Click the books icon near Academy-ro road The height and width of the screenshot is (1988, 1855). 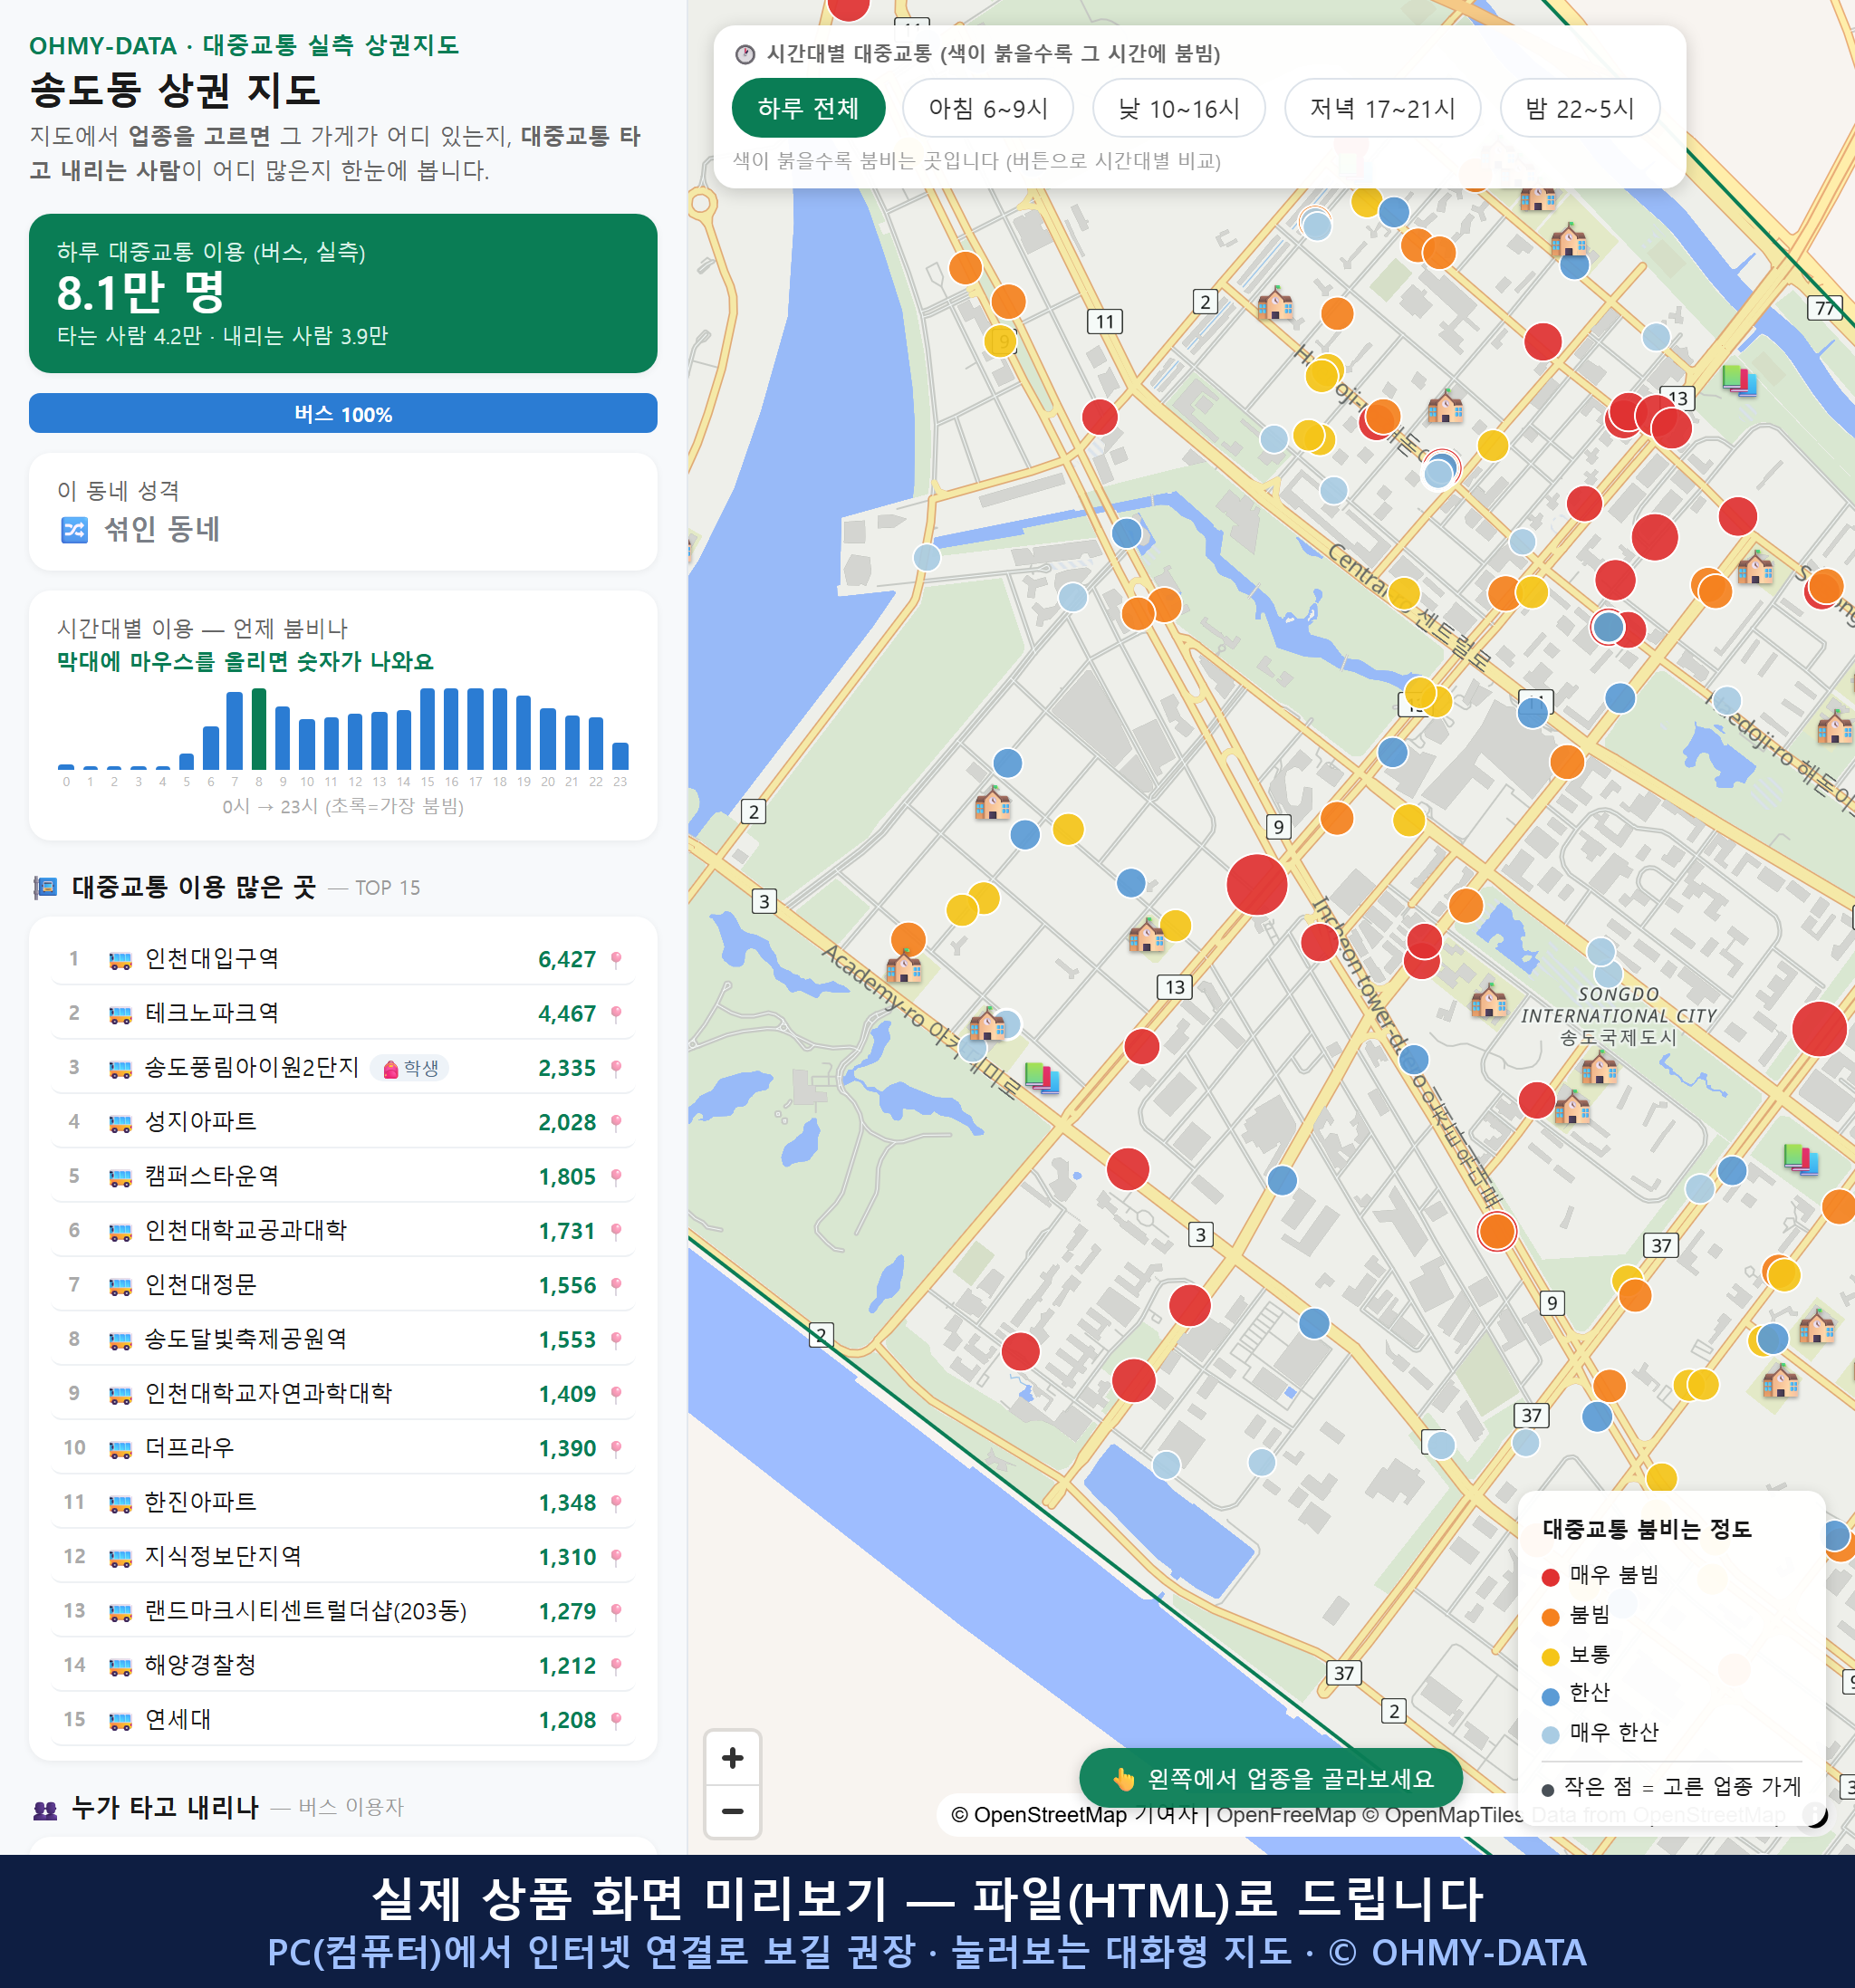(x=1042, y=1076)
